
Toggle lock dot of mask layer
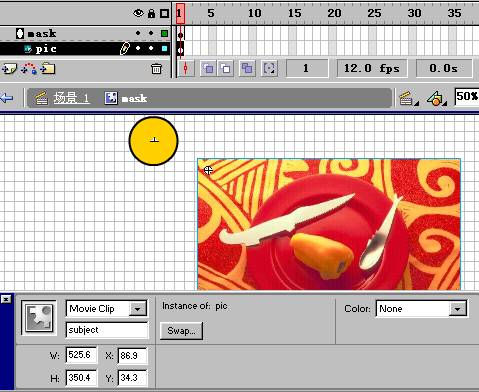151,33
